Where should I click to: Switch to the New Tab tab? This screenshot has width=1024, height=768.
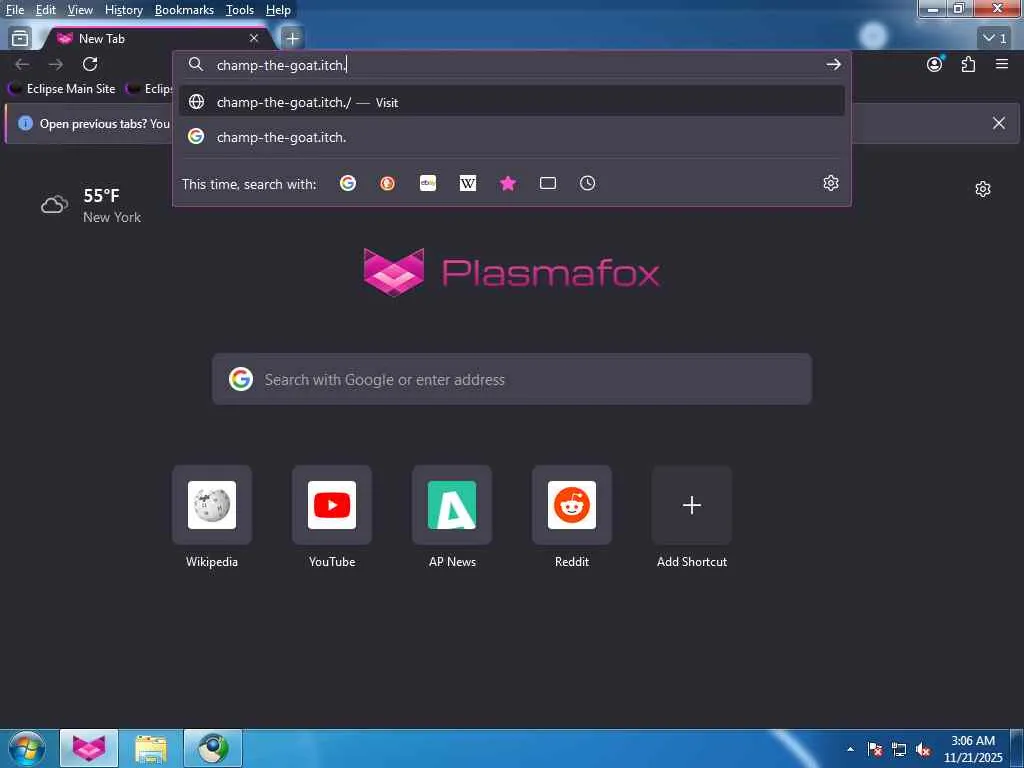coord(157,39)
